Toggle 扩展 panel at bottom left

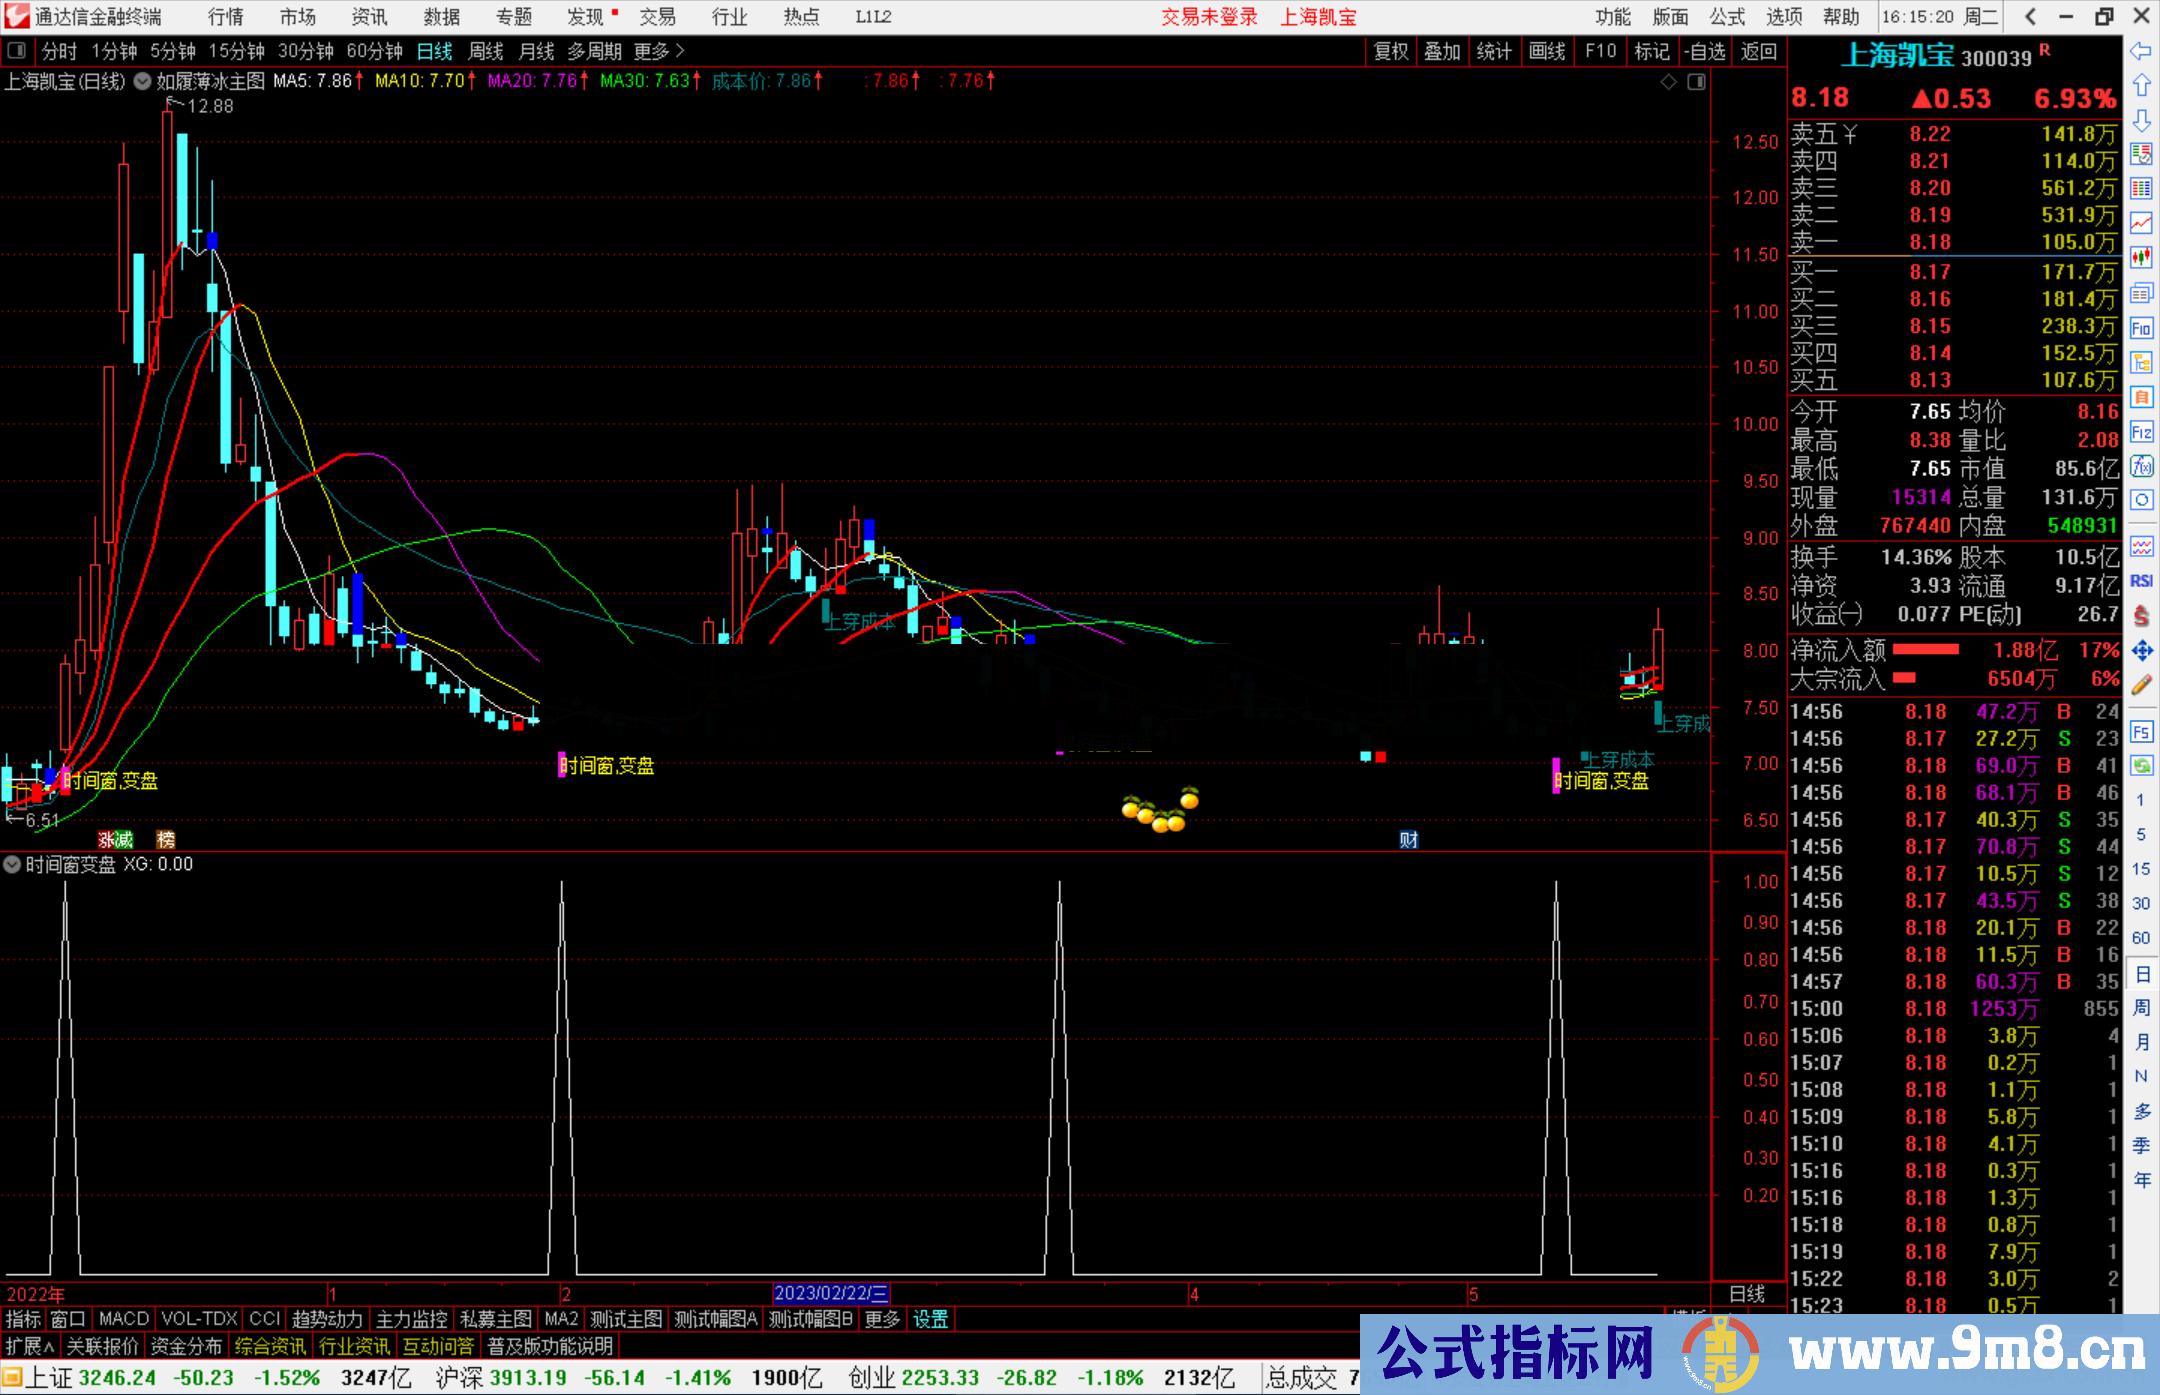[30, 1346]
